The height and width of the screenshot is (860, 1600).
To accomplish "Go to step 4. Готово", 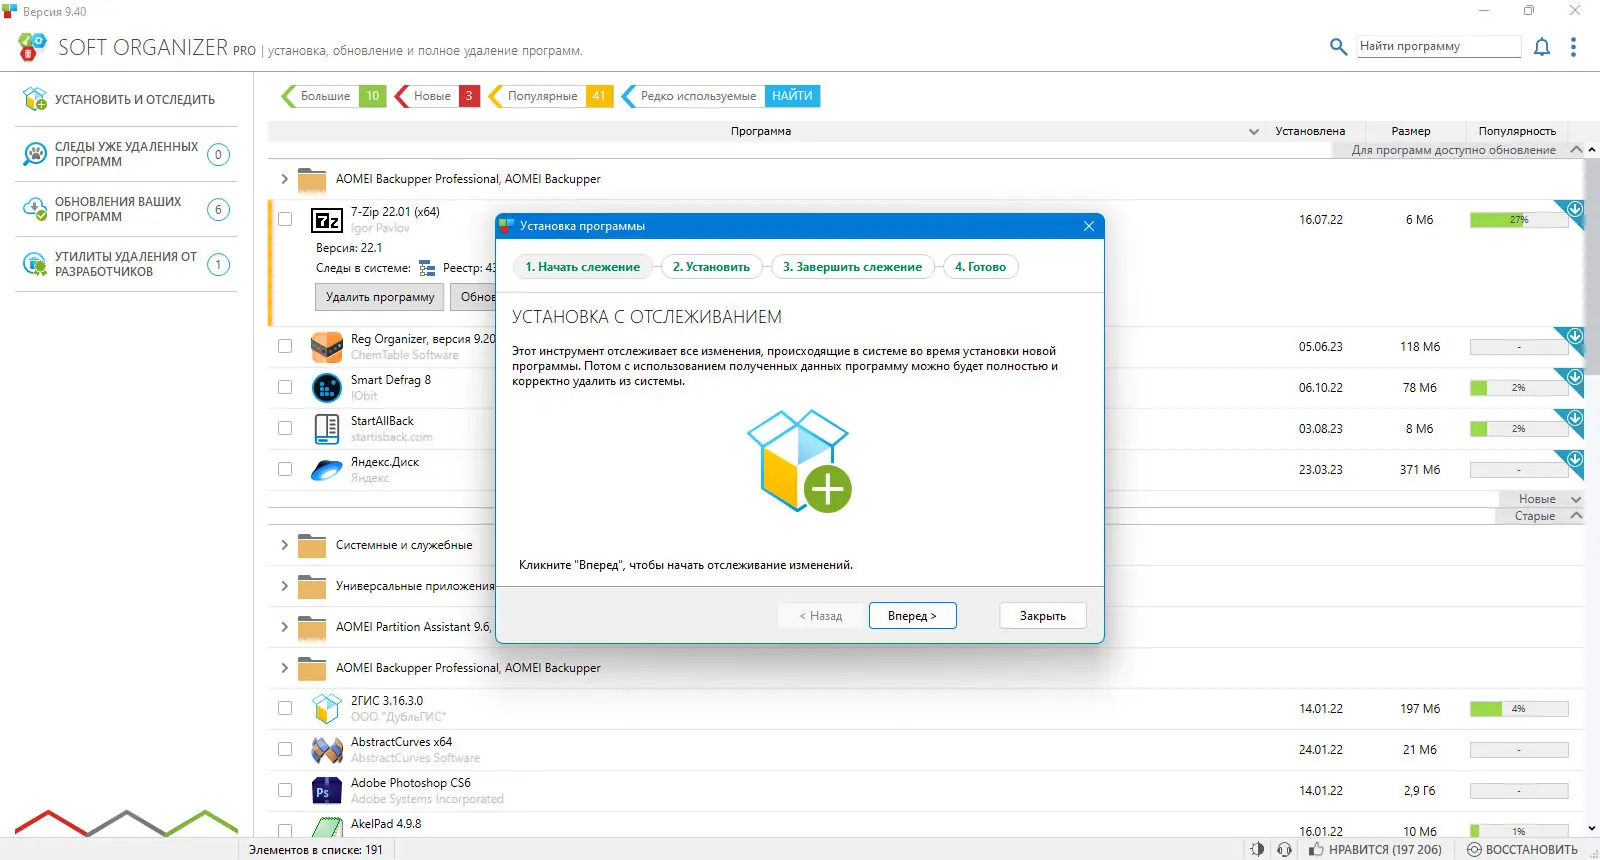I will [980, 267].
